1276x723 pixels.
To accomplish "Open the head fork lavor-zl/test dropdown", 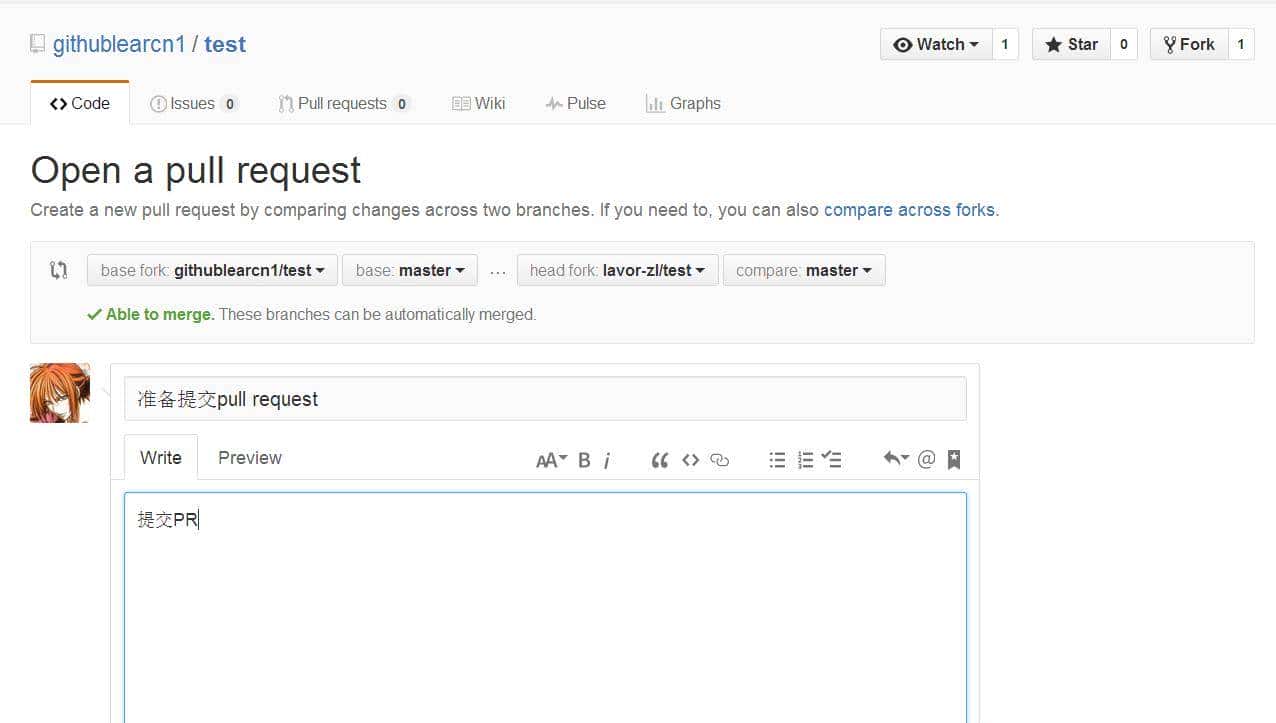I will coord(617,270).
